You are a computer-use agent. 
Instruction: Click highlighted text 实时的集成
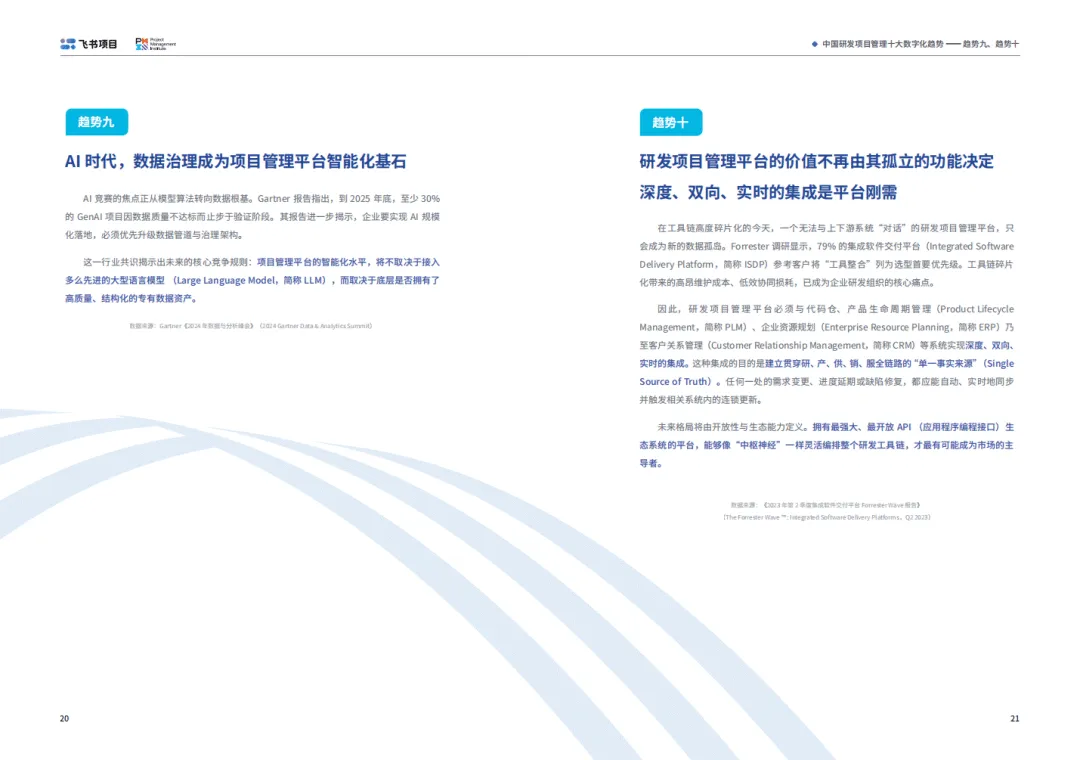[x=662, y=363]
